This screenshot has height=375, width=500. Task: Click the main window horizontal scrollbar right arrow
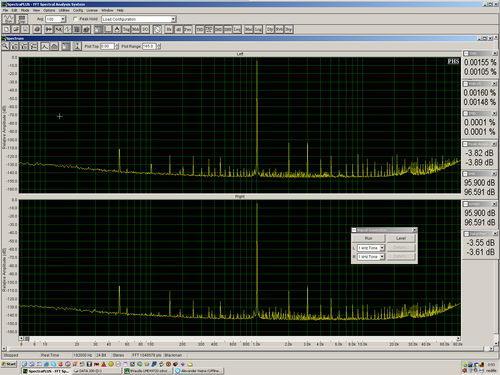(491, 349)
